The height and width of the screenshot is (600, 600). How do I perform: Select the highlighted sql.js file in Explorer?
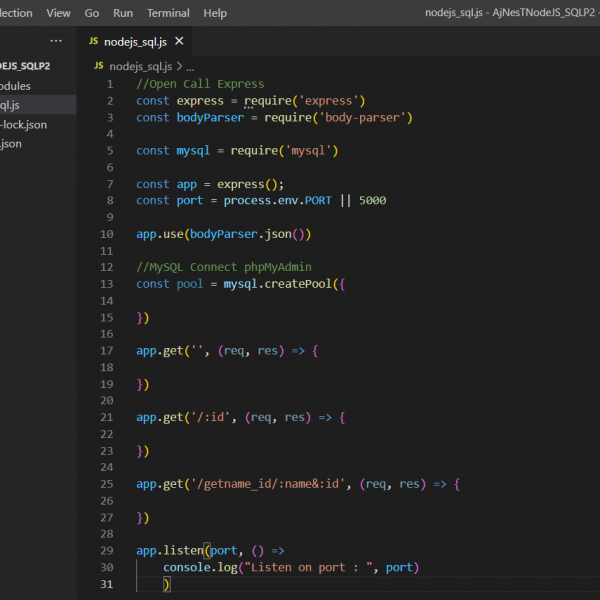point(10,105)
